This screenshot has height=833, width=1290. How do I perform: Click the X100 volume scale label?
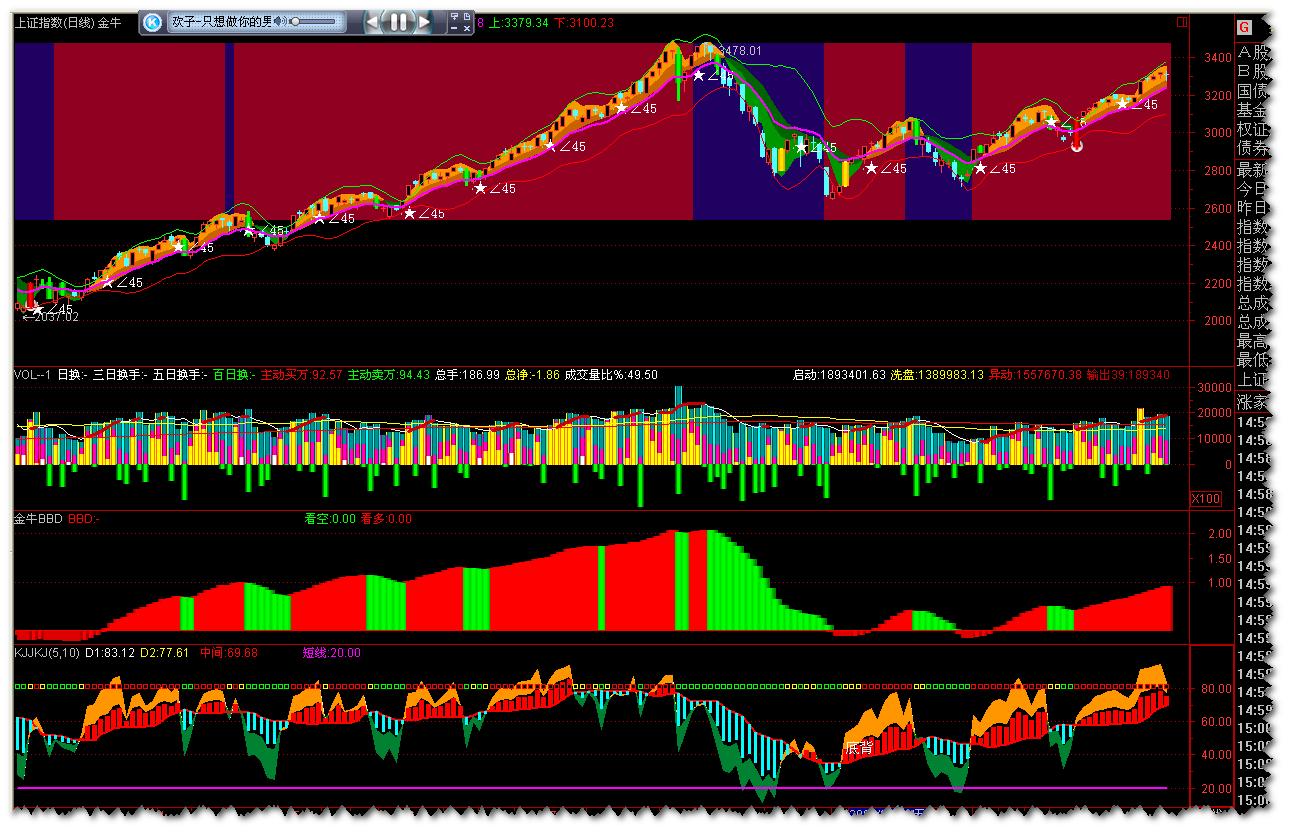click(x=1205, y=498)
